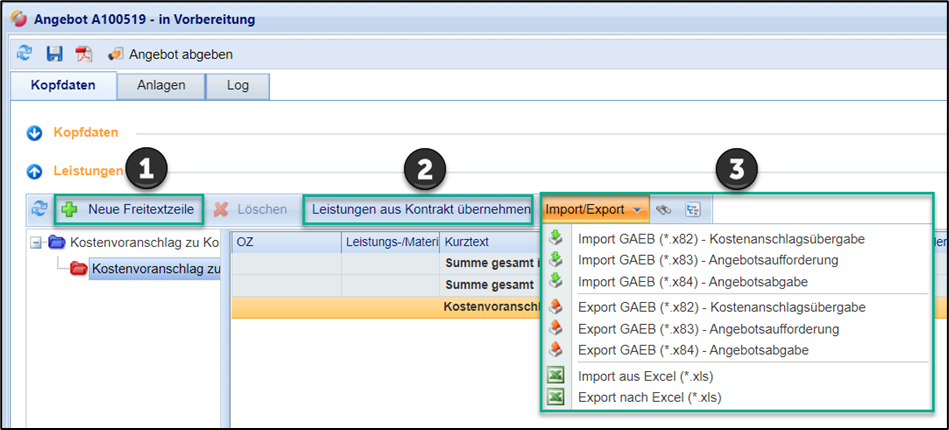The image size is (949, 430).
Task: Click the Excel icon next to Export nach Excel
Action: (556, 397)
